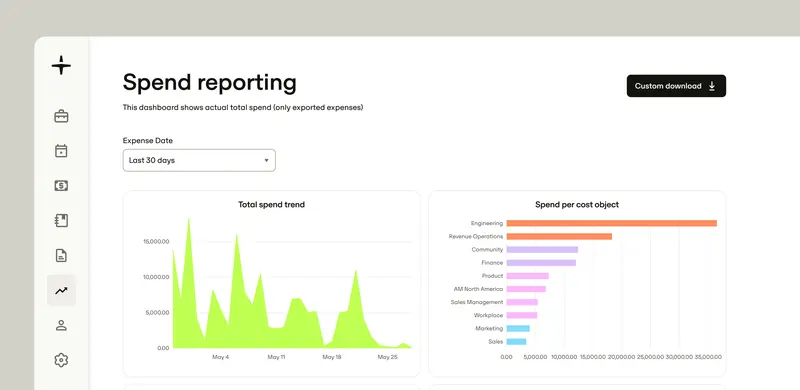800x390 pixels.
Task: Open the user profile icon in sidebar
Action: [x=61, y=325]
